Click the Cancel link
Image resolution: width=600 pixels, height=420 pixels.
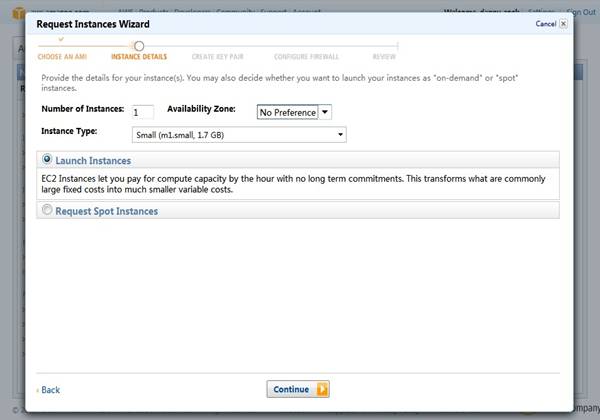pyautogui.click(x=545, y=23)
